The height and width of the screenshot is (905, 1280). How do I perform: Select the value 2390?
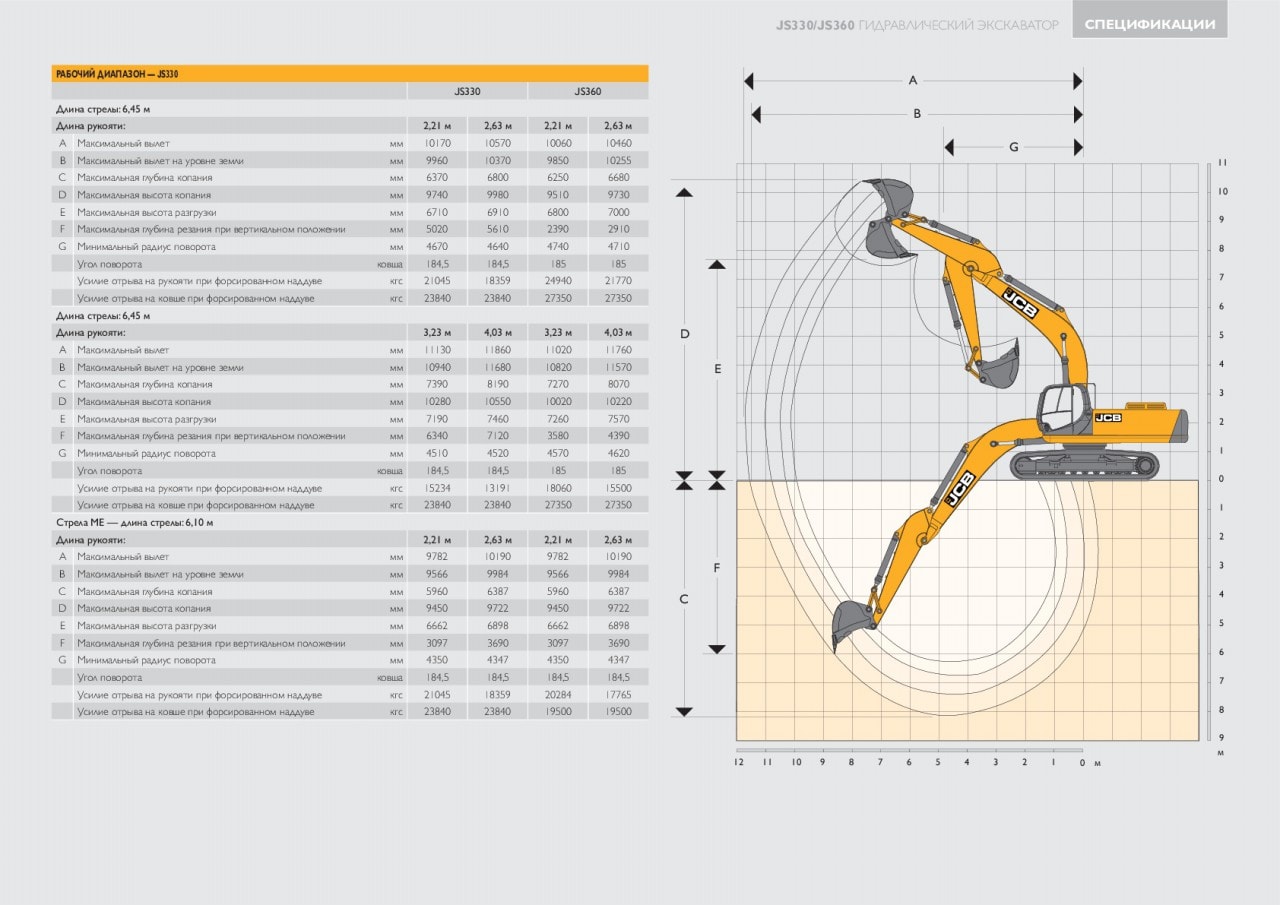tap(558, 229)
